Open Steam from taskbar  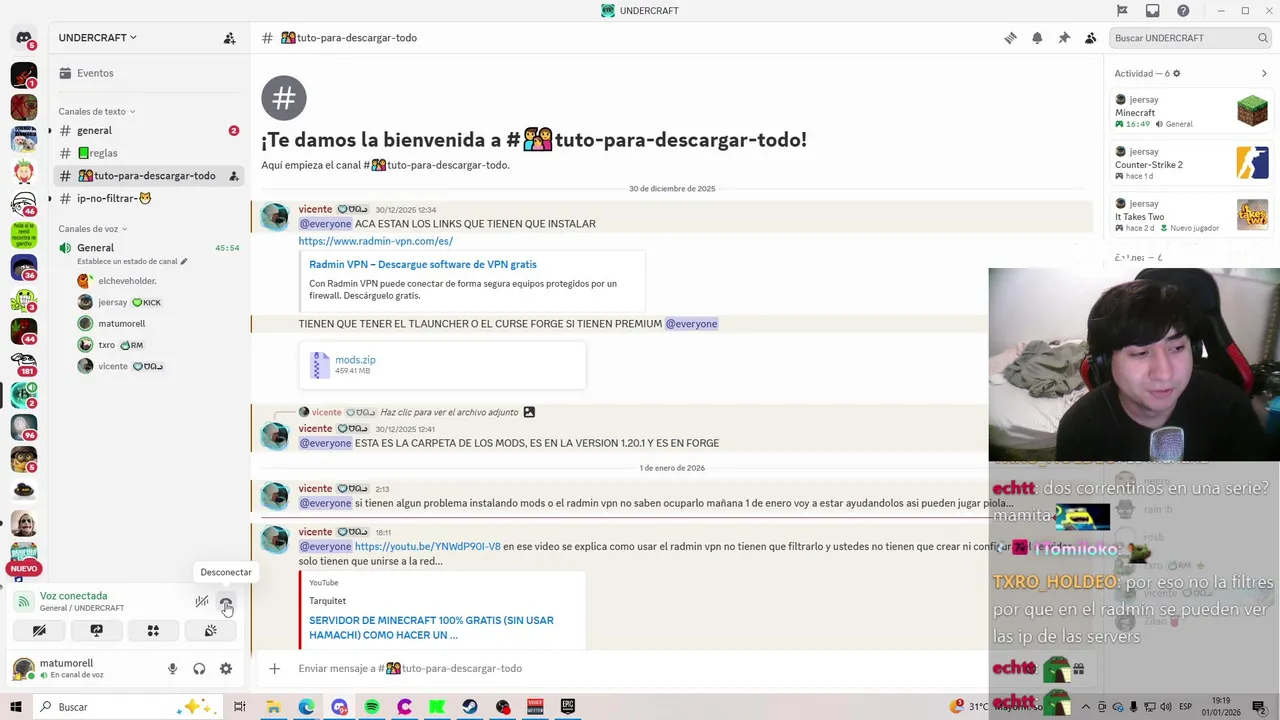[x=470, y=707]
